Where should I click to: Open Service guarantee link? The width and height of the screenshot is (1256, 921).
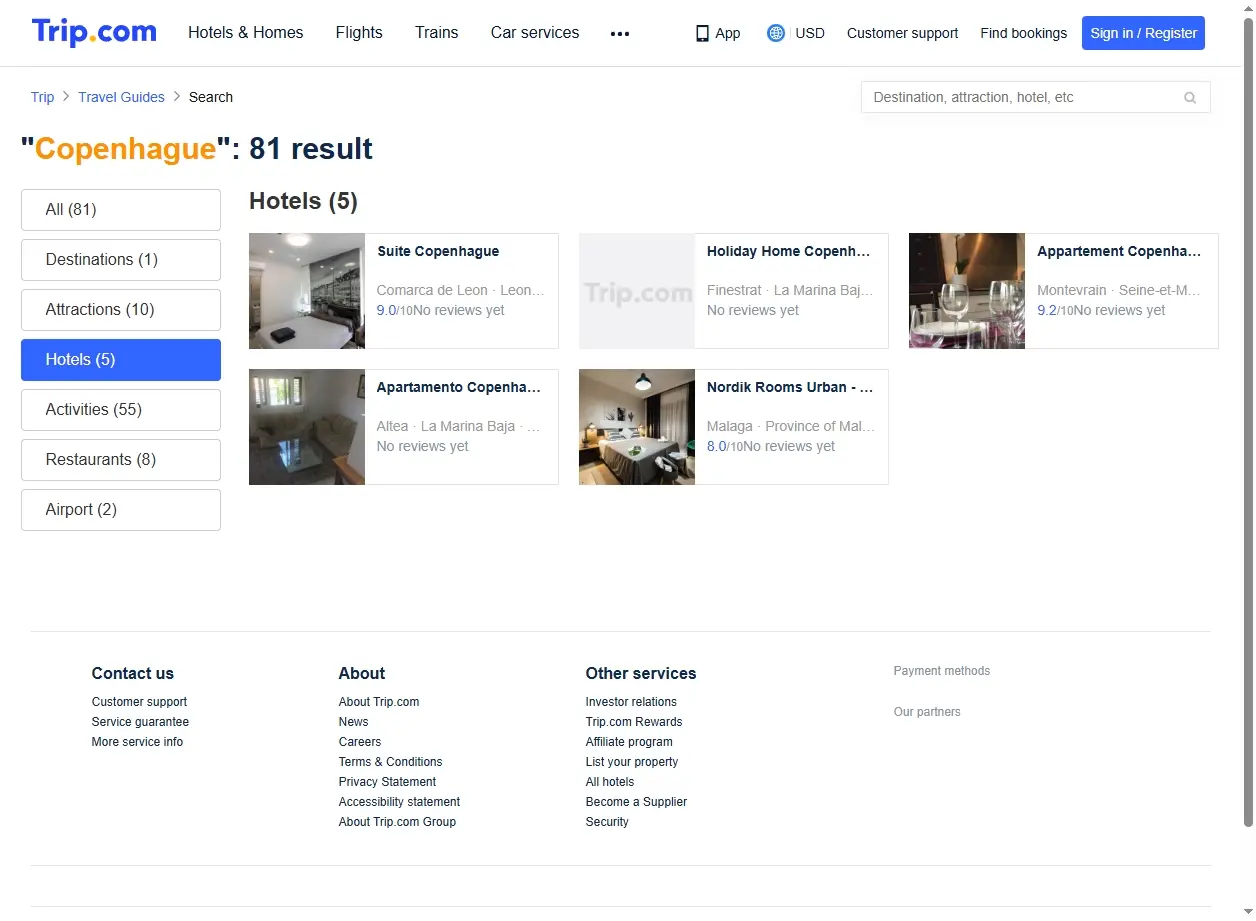point(140,722)
